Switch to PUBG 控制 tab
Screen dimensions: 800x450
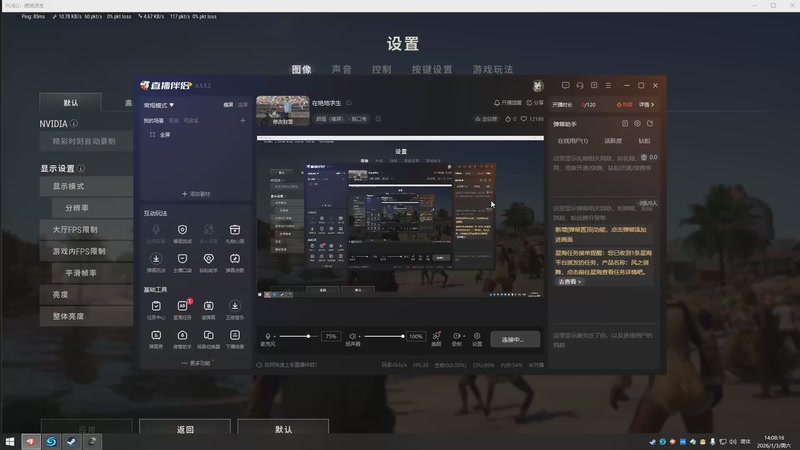point(381,69)
